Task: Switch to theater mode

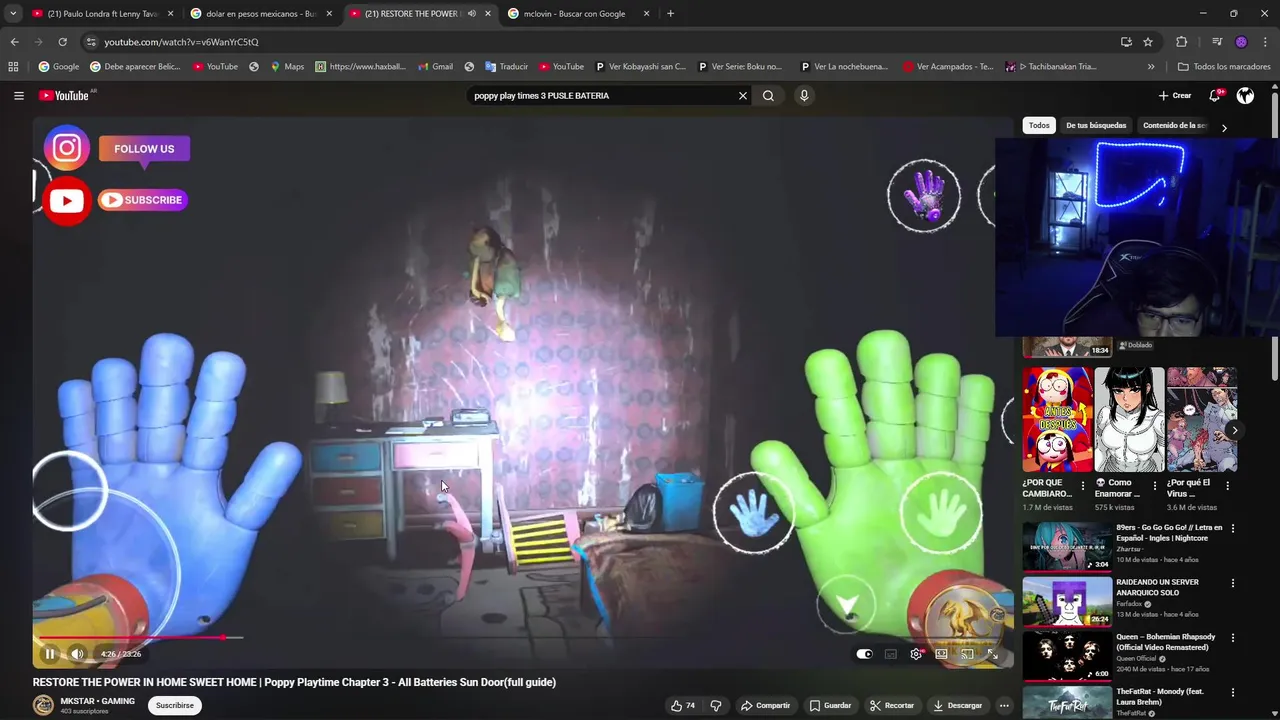Action: pyautogui.click(x=941, y=654)
